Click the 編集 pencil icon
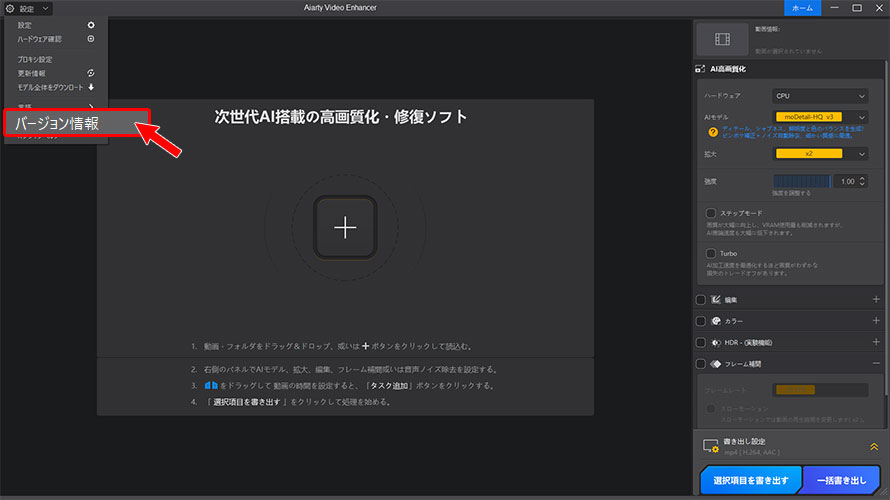Image resolution: width=890 pixels, height=500 pixels. [x=716, y=300]
